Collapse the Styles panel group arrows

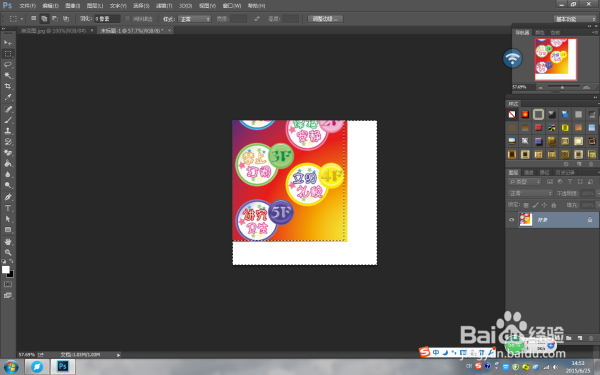(x=595, y=97)
